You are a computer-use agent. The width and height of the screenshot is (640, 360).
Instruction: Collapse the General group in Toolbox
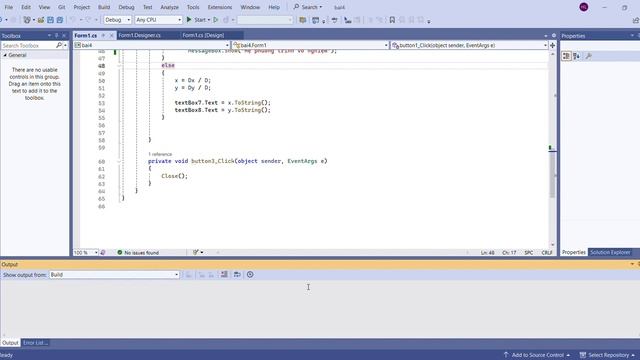point(5,55)
